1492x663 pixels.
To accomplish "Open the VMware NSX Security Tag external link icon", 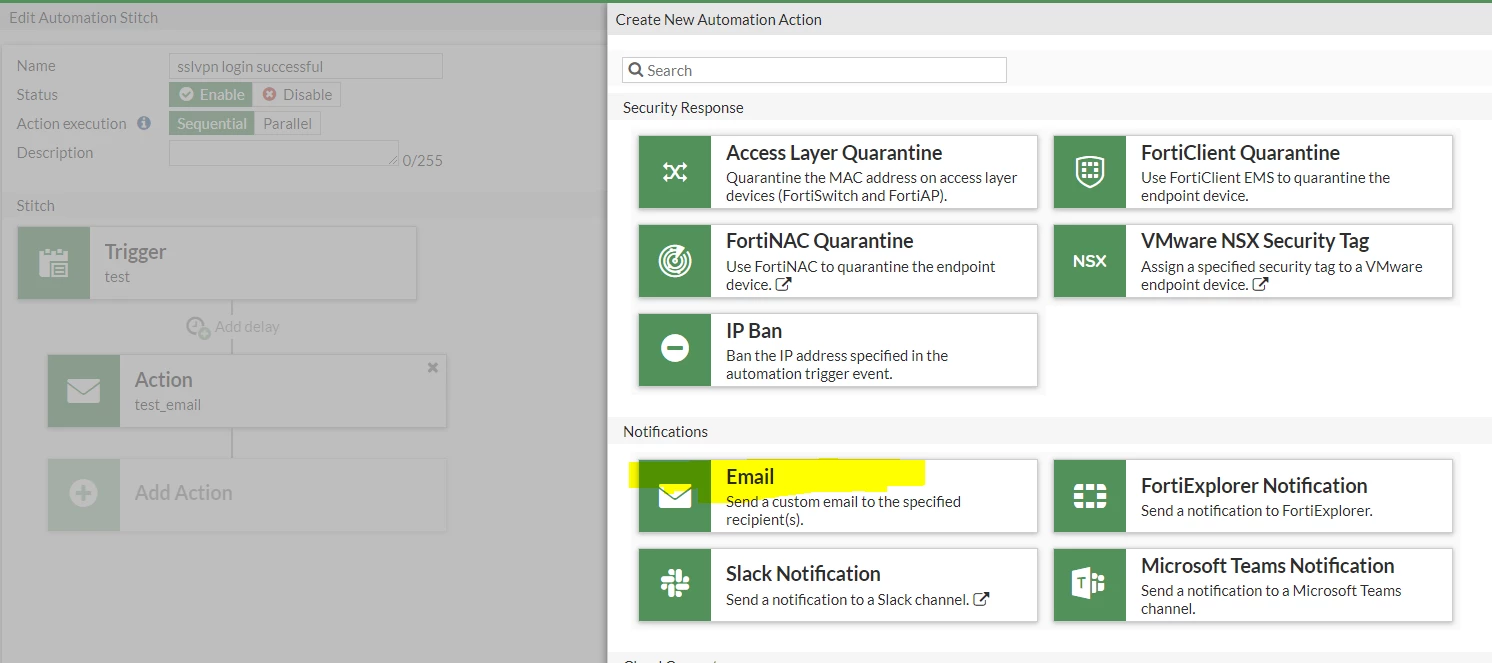I will [1260, 285].
